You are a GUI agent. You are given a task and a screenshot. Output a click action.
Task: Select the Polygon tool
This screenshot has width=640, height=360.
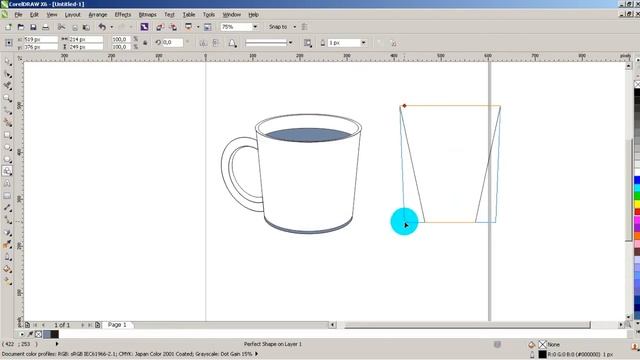(x=7, y=159)
